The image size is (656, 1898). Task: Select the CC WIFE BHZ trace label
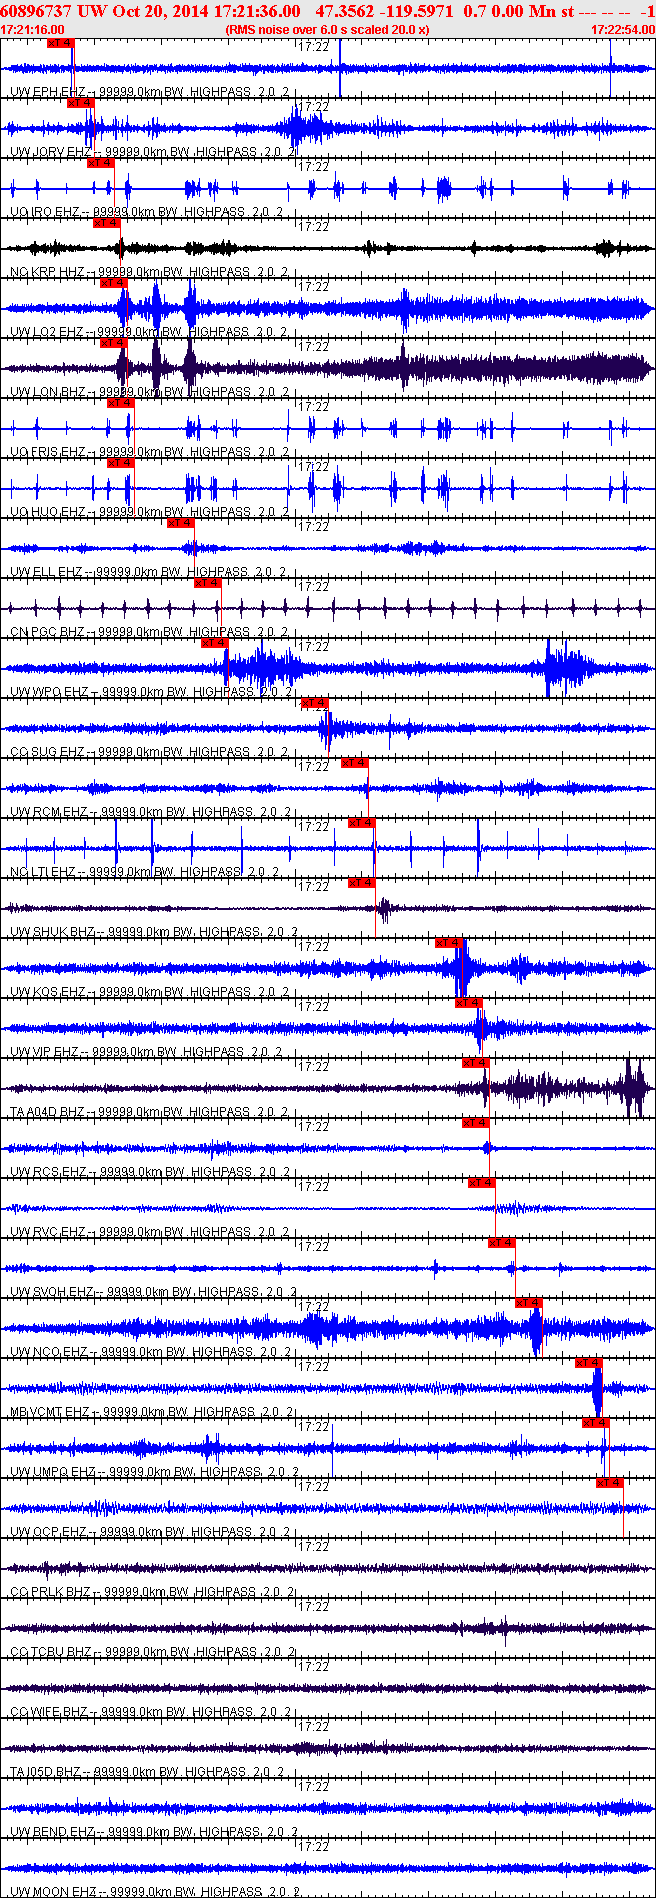[x=151, y=1712]
